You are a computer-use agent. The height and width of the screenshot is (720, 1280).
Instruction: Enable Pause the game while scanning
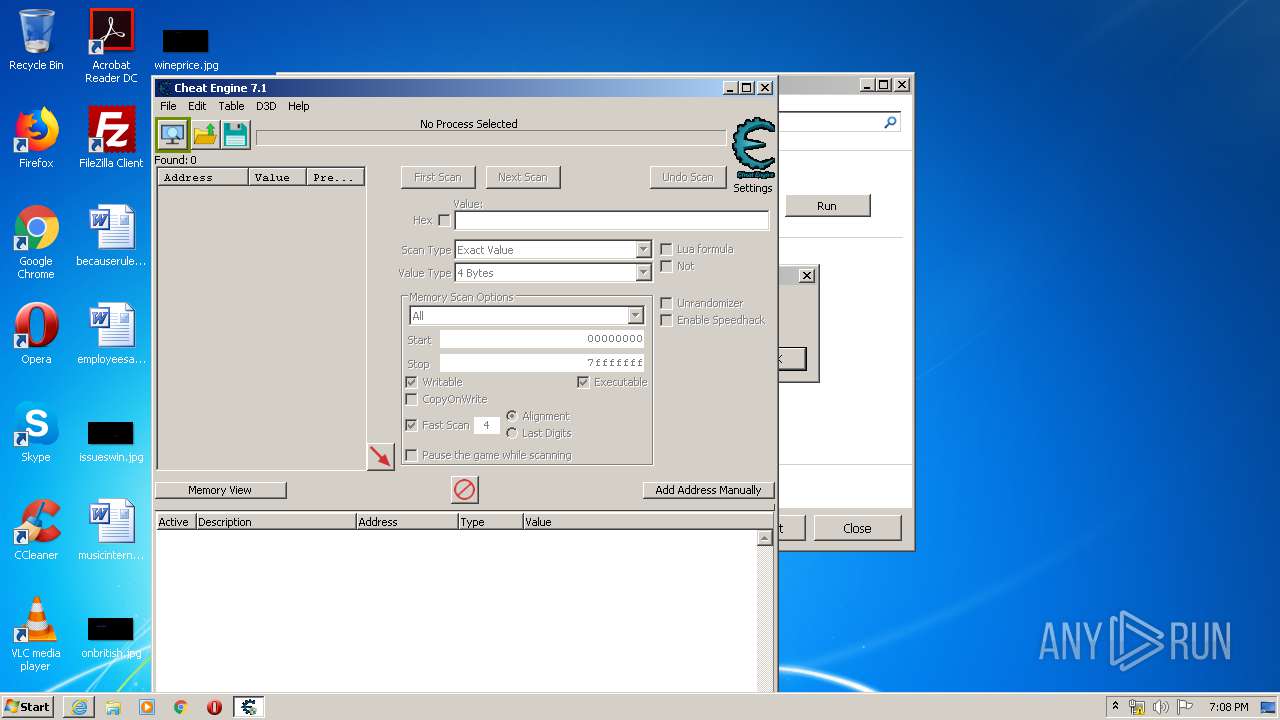pyautogui.click(x=411, y=455)
